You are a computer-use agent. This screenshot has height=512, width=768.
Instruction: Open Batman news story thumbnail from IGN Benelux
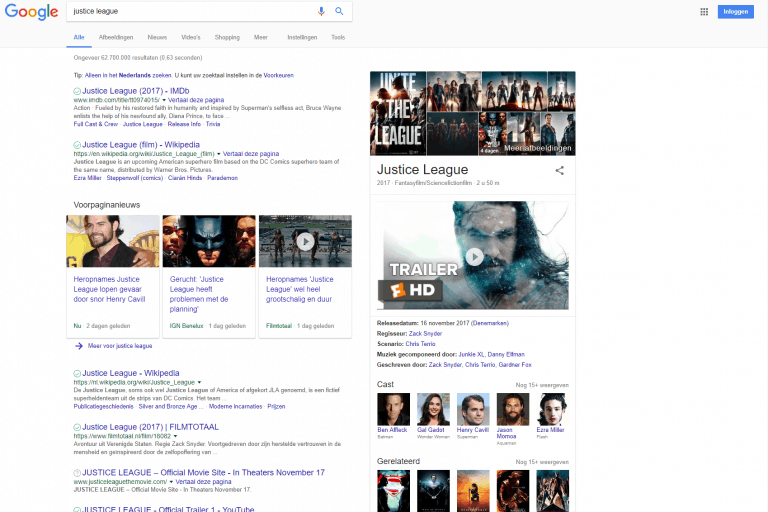coord(209,241)
